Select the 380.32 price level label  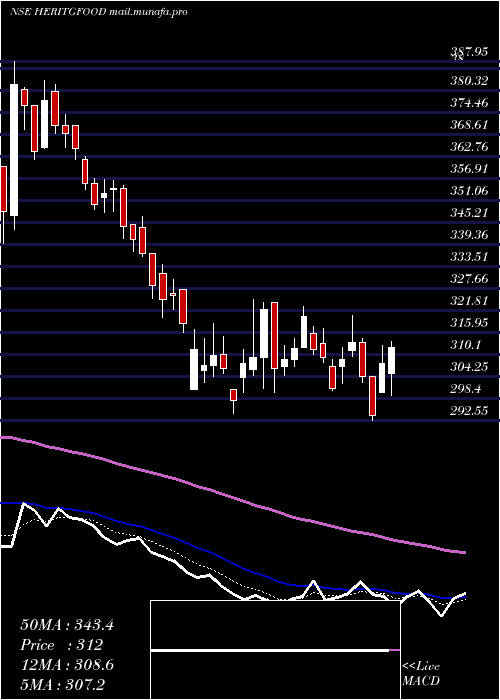[469, 81]
